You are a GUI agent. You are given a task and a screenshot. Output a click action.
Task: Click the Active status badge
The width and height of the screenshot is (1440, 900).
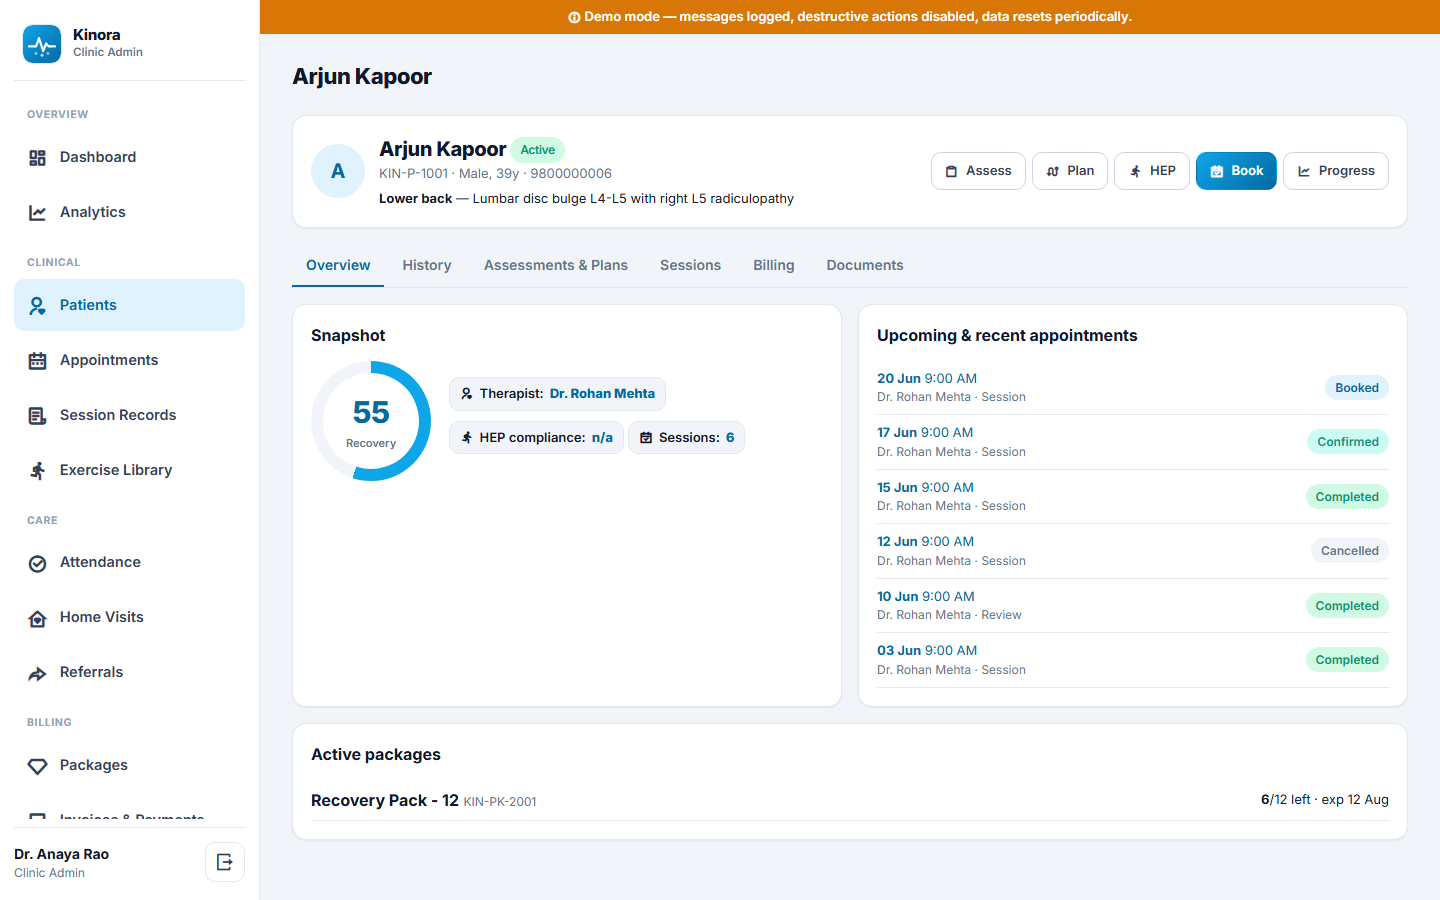[538, 150]
